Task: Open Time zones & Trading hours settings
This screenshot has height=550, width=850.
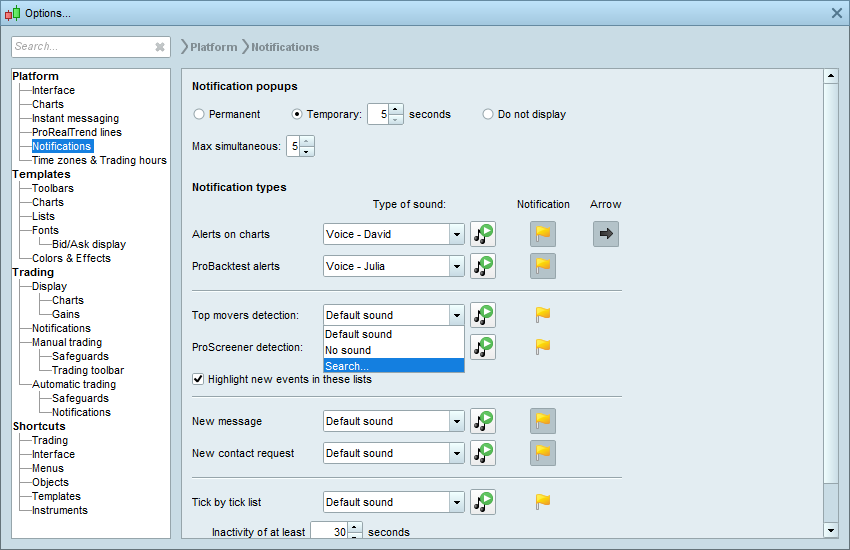Action: (99, 160)
